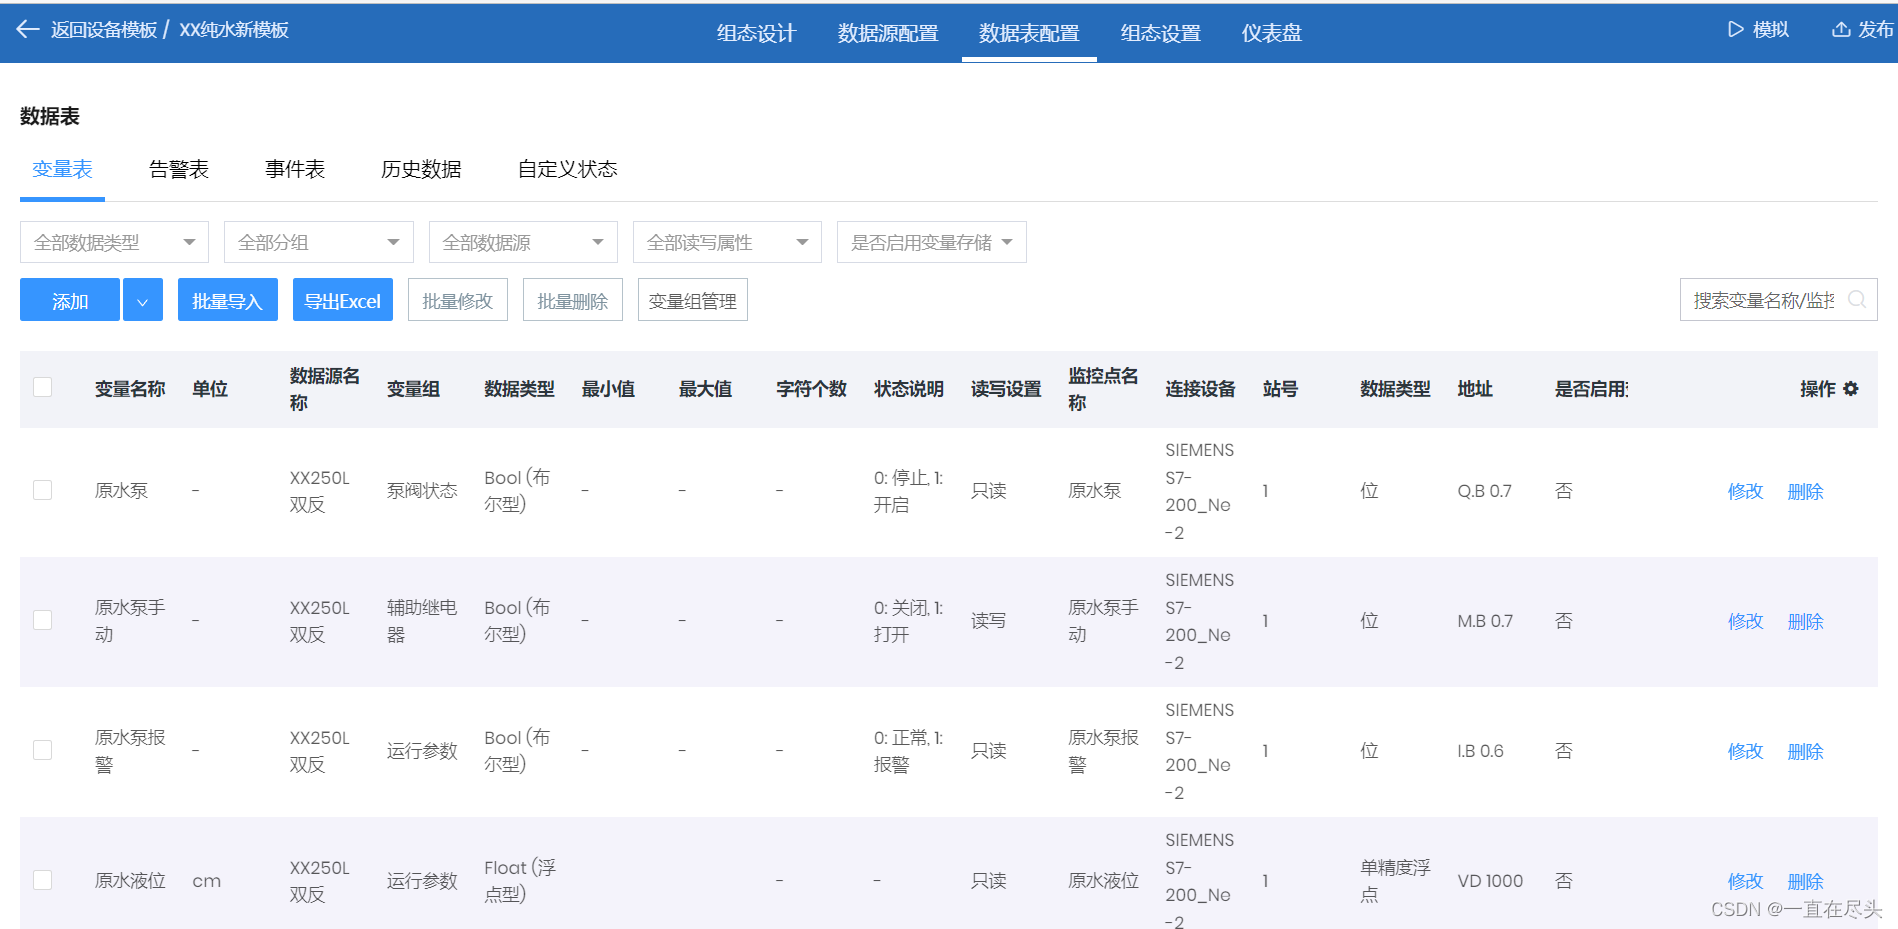Open the 是否启用变量存储 dropdown
This screenshot has width=1898, height=929.
point(932,242)
